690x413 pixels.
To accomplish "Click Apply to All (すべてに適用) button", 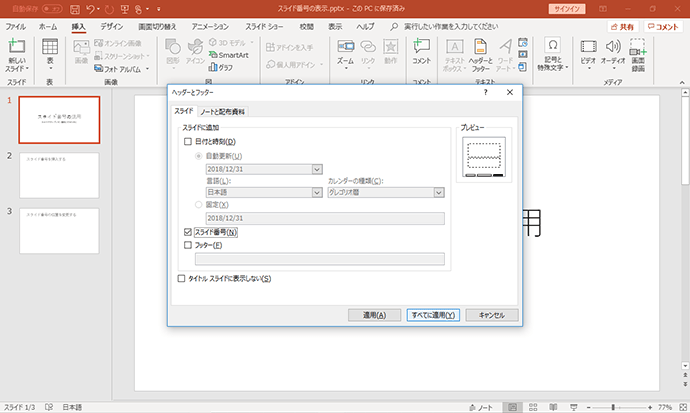I will (433, 315).
